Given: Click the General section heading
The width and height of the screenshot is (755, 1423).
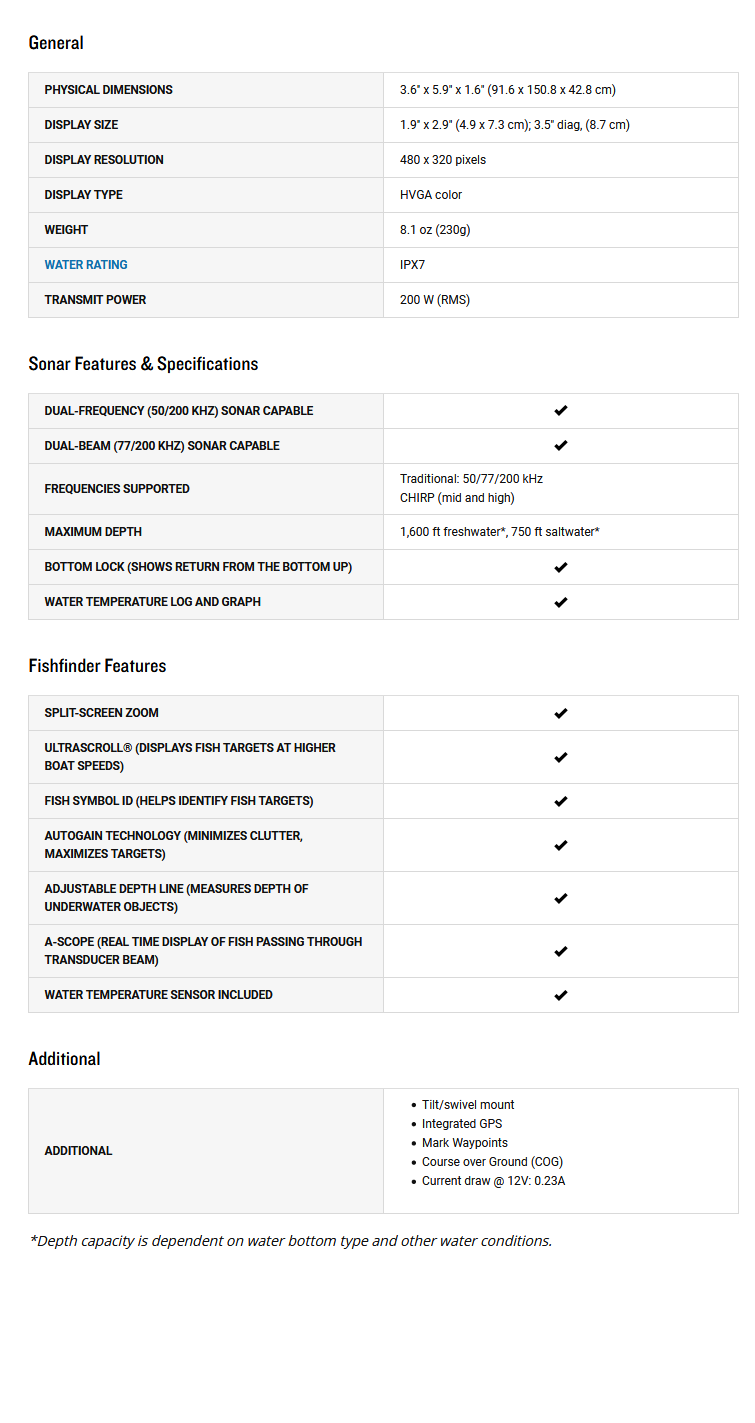Looking at the screenshot, I should 56,43.
